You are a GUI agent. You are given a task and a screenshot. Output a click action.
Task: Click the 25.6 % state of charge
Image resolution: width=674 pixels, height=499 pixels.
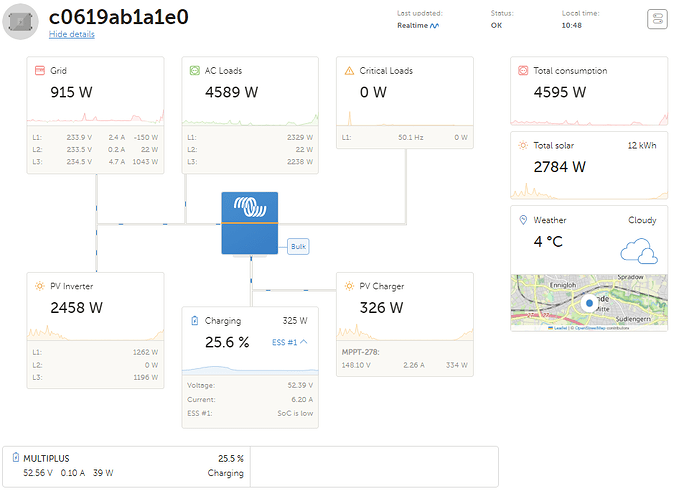tap(227, 343)
